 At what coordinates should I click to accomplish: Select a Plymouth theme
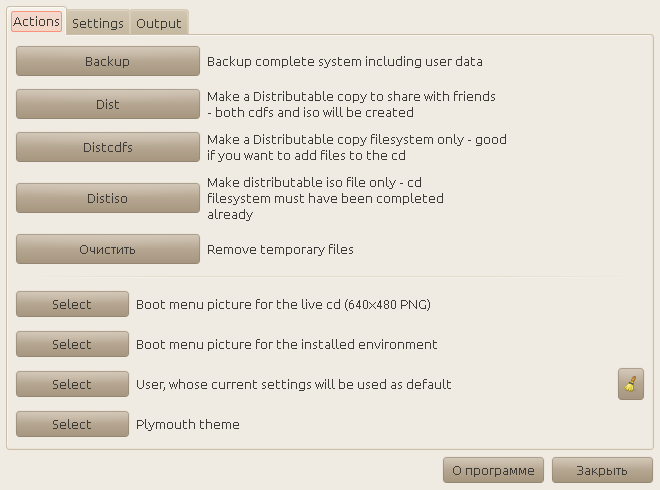click(72, 424)
